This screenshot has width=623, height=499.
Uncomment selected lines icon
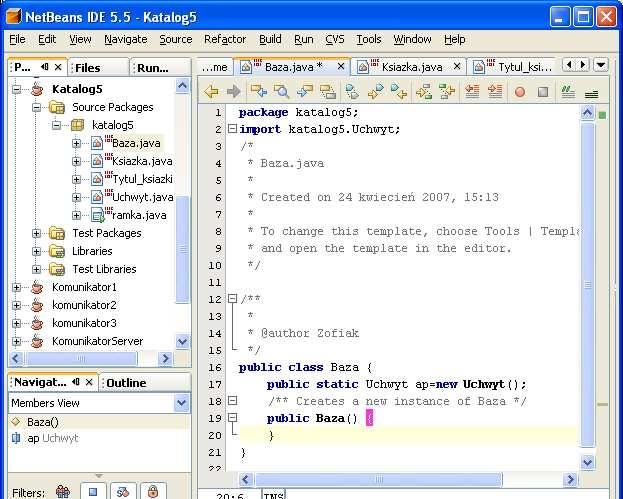[592, 94]
